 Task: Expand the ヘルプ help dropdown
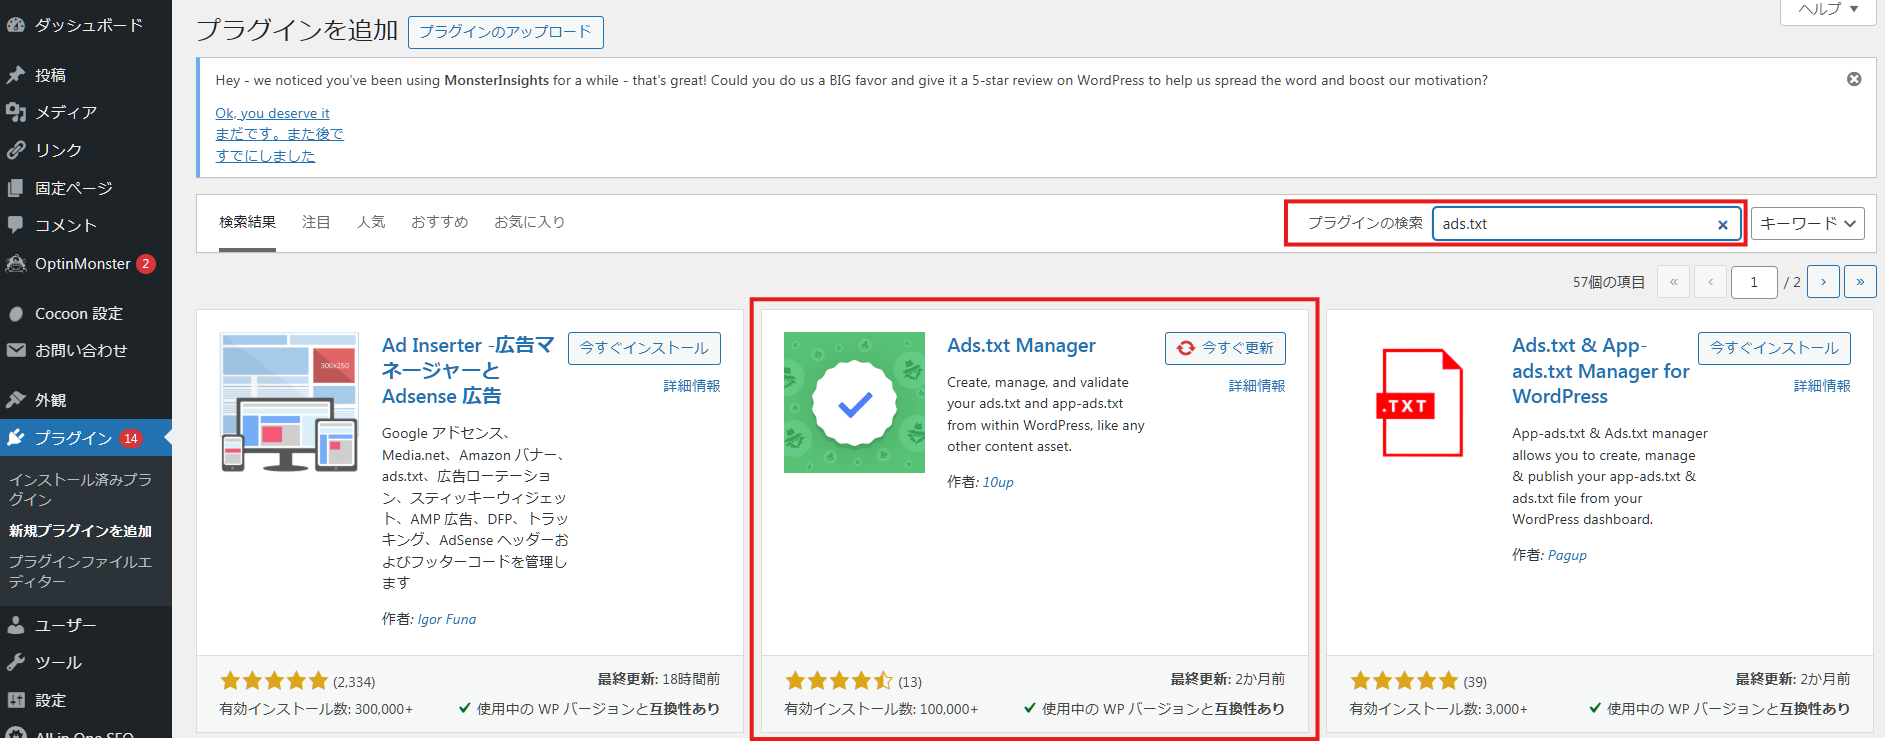click(x=1828, y=10)
